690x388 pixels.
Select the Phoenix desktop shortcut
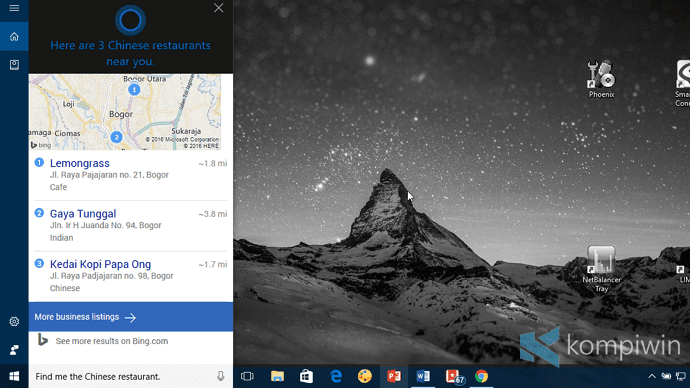pos(602,79)
